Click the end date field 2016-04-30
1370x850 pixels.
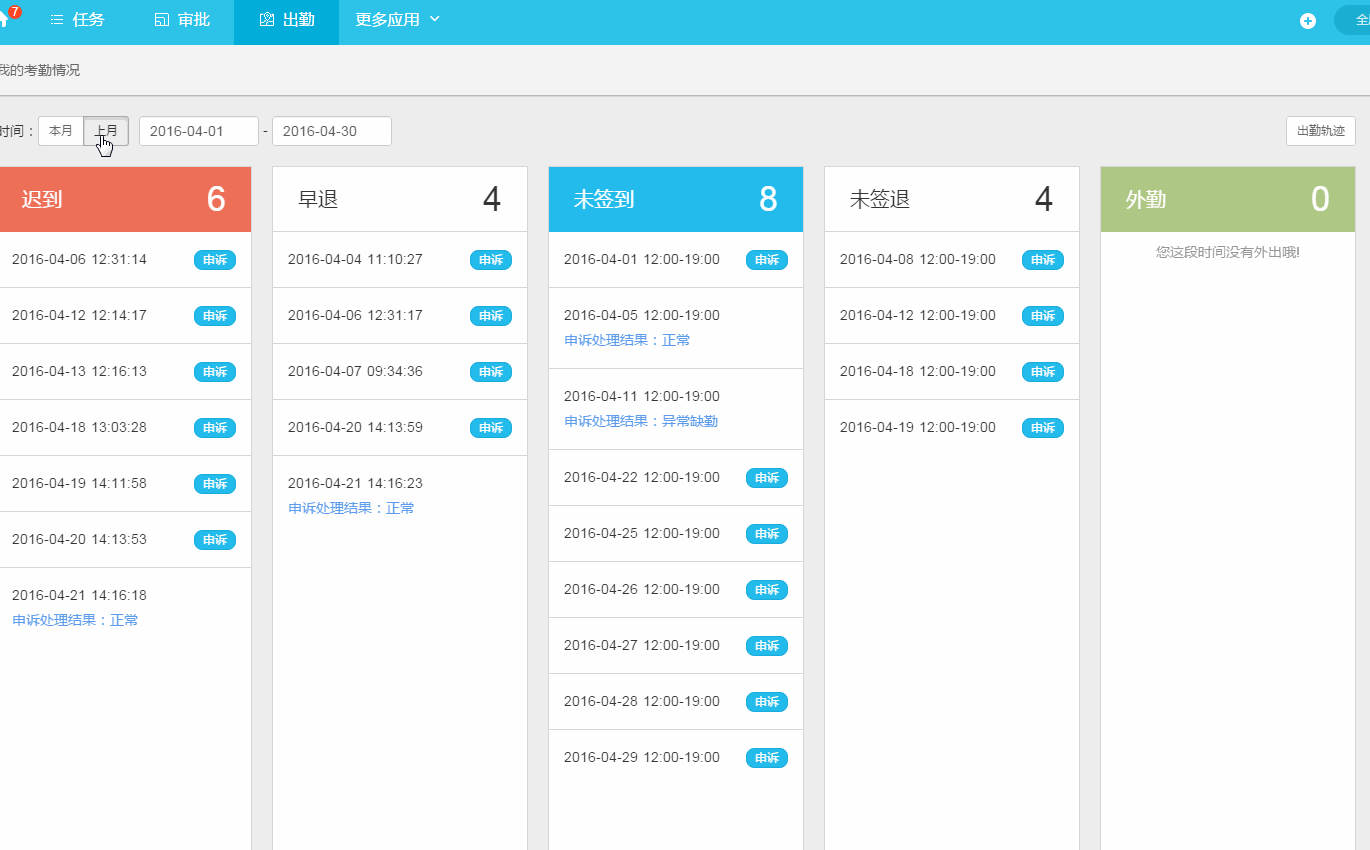(331, 131)
